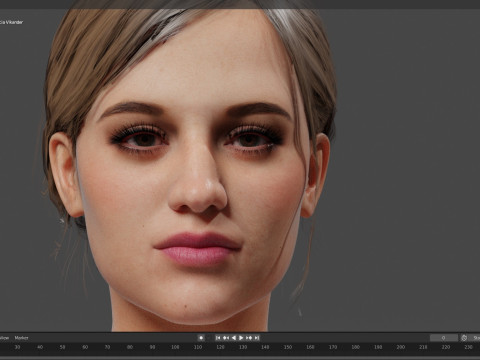Viewport: 480px width, 360px height.
Task: Jump to the next keyframe
Action: (x=249, y=338)
